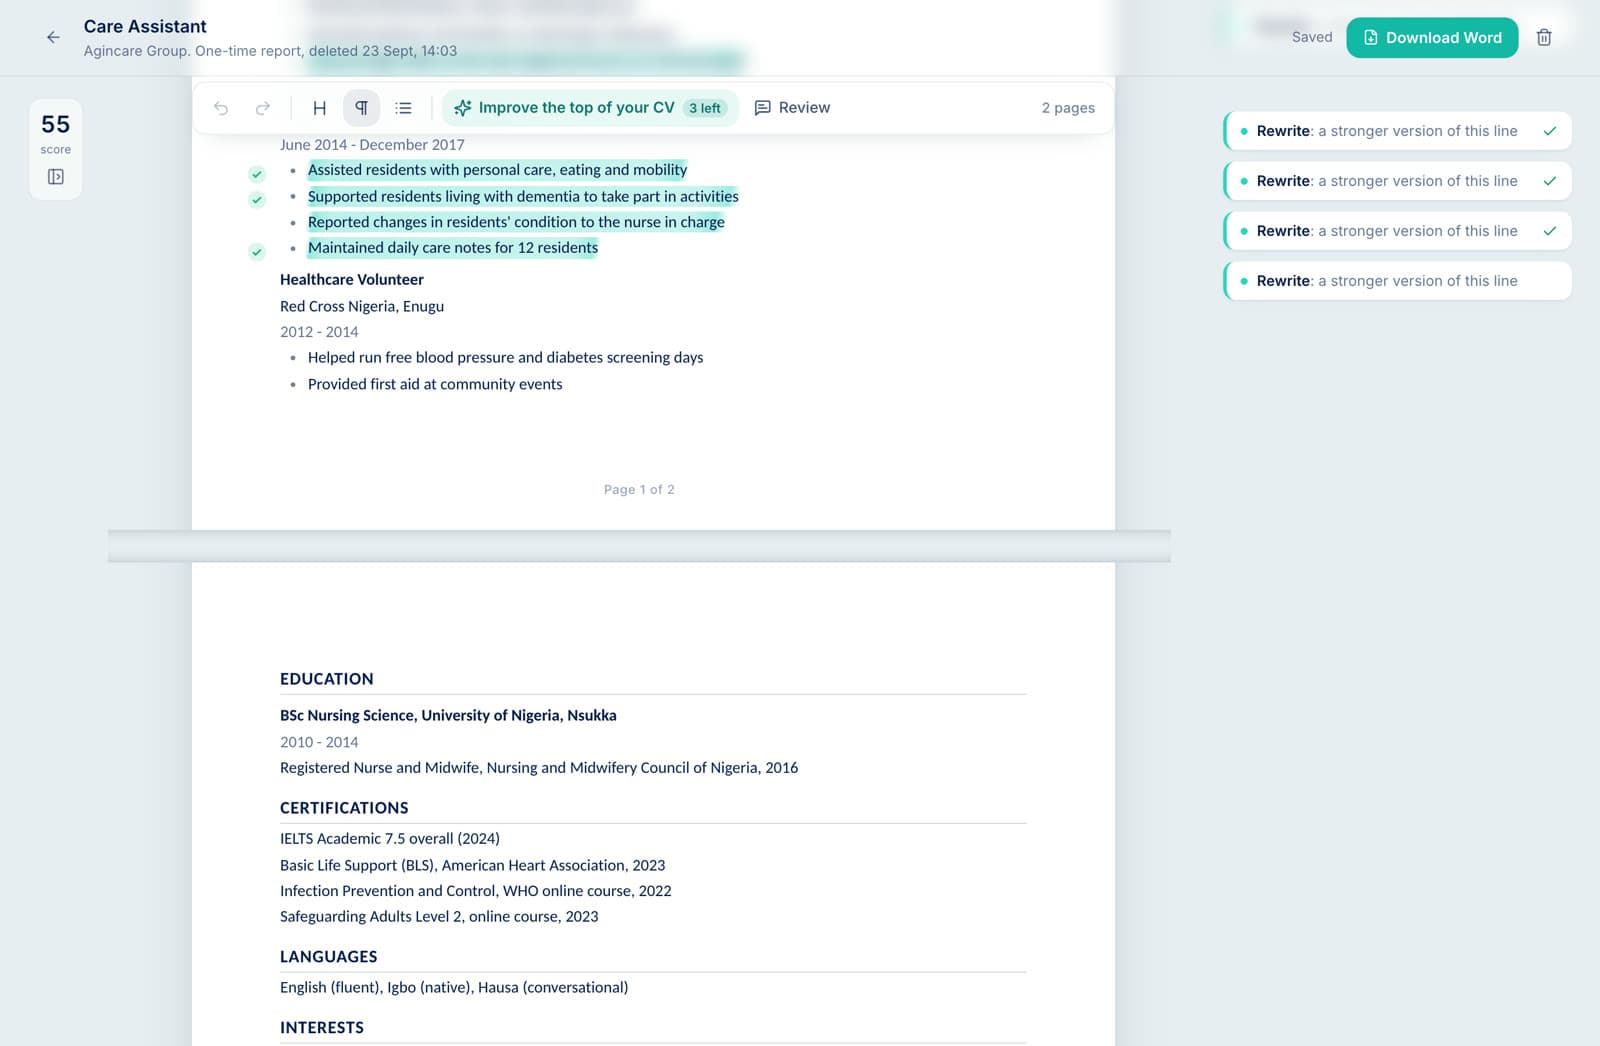Click the '2 pages' count

click(1068, 108)
